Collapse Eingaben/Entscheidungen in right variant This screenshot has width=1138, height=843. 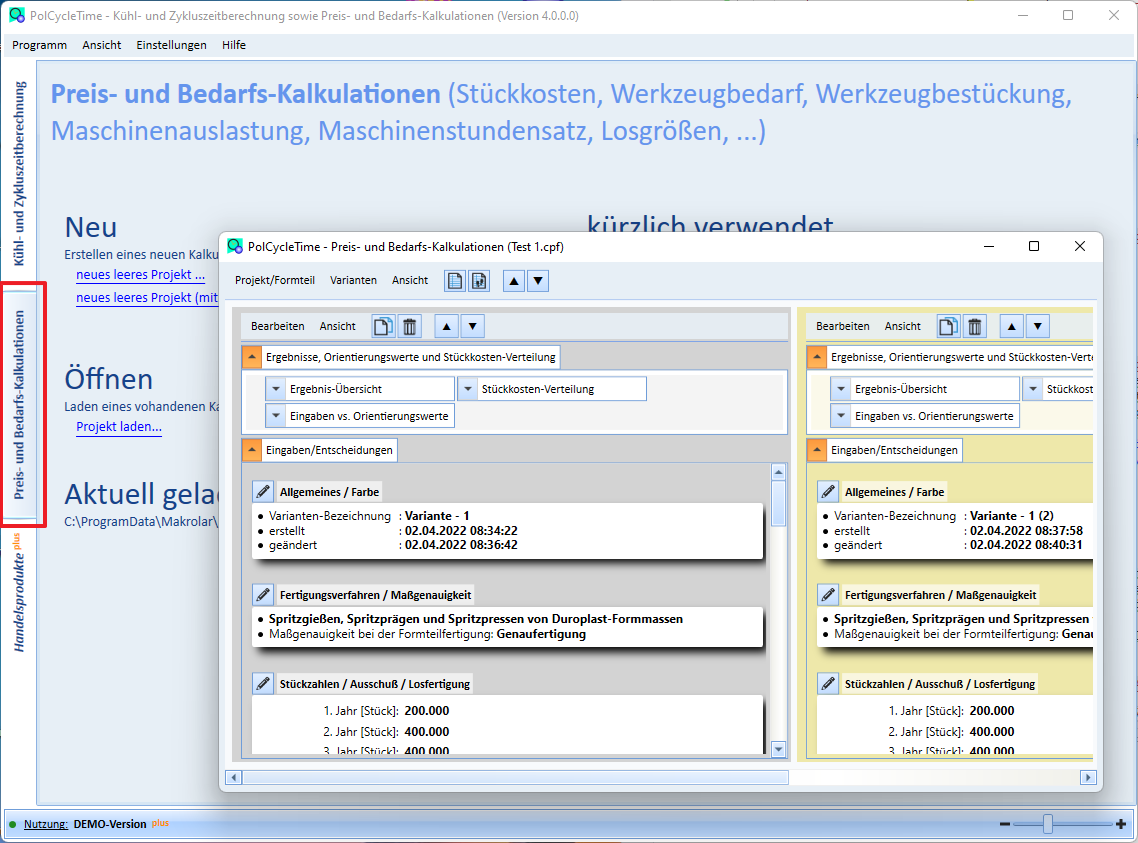click(816, 450)
